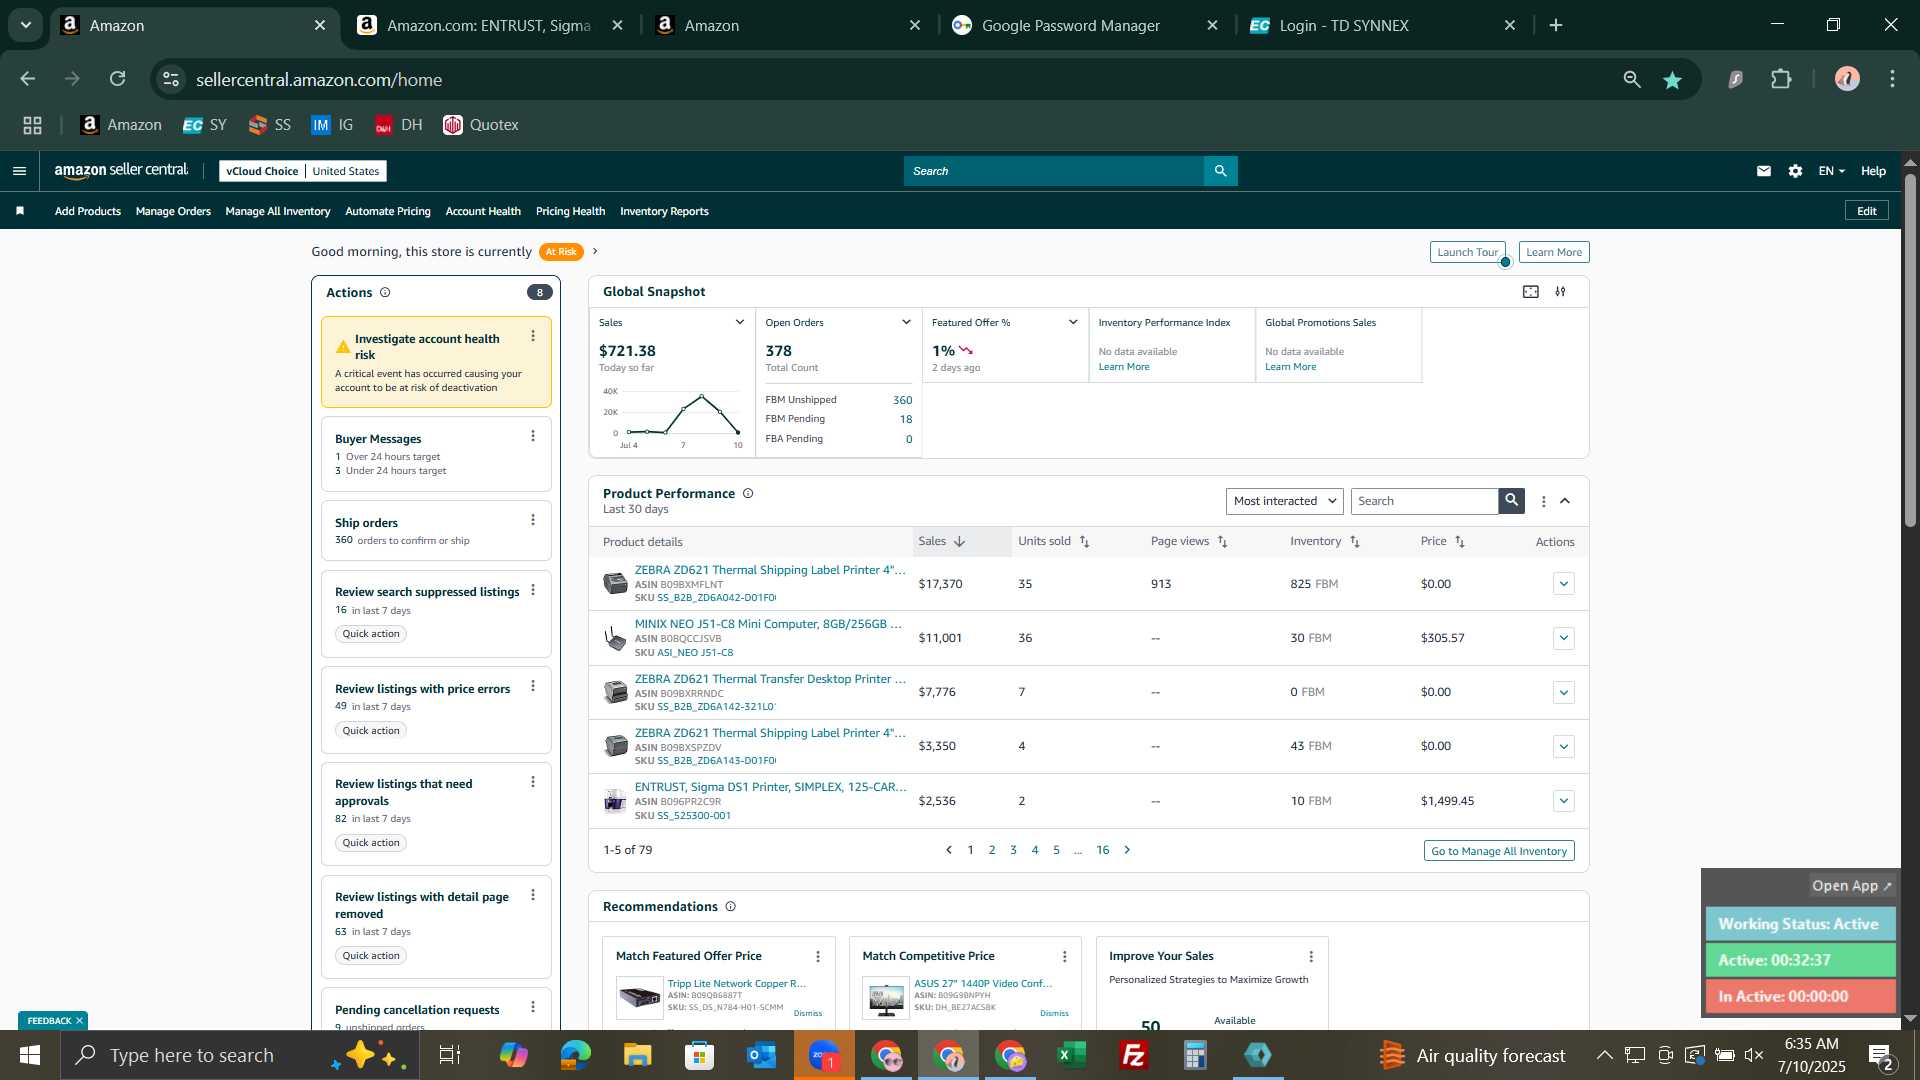The width and height of the screenshot is (1920, 1080).
Task: Click the Product Performance info icon
Action: point(748,494)
